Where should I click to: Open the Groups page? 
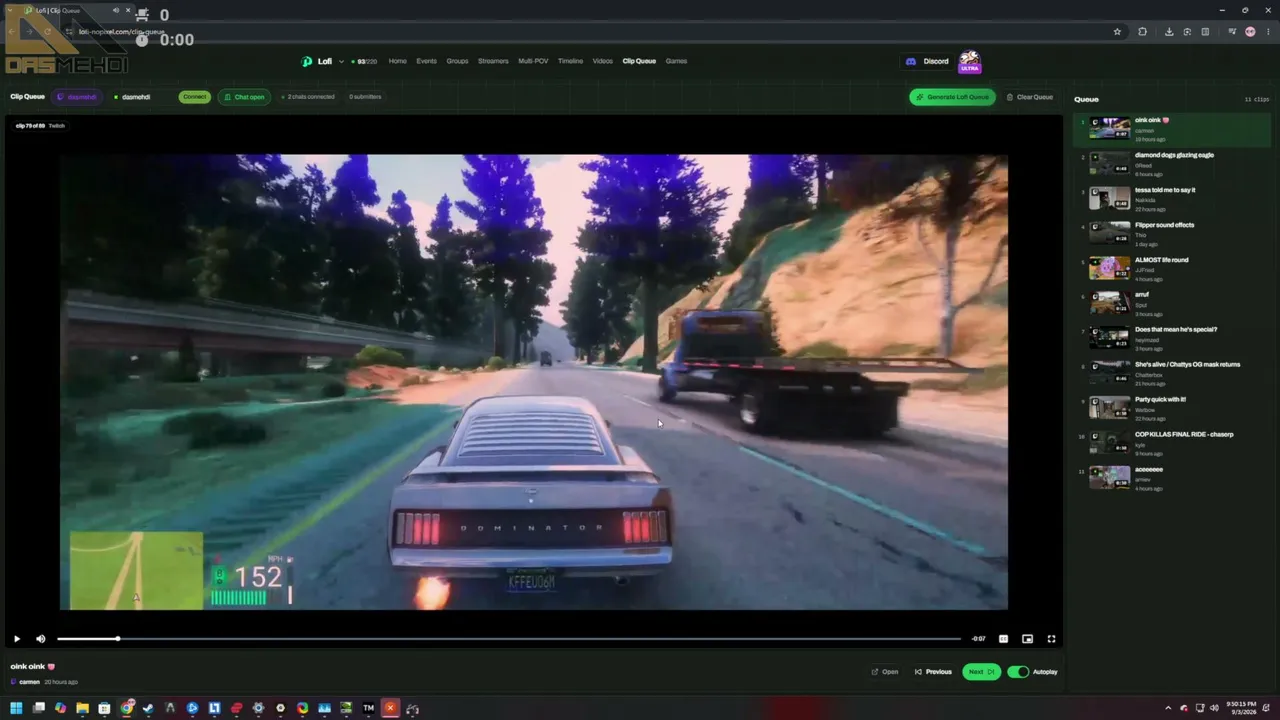tap(457, 61)
